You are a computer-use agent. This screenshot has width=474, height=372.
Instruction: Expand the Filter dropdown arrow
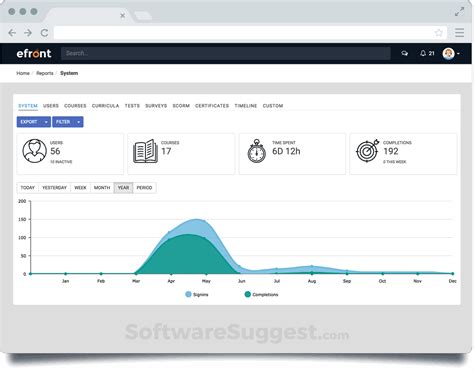(x=78, y=122)
